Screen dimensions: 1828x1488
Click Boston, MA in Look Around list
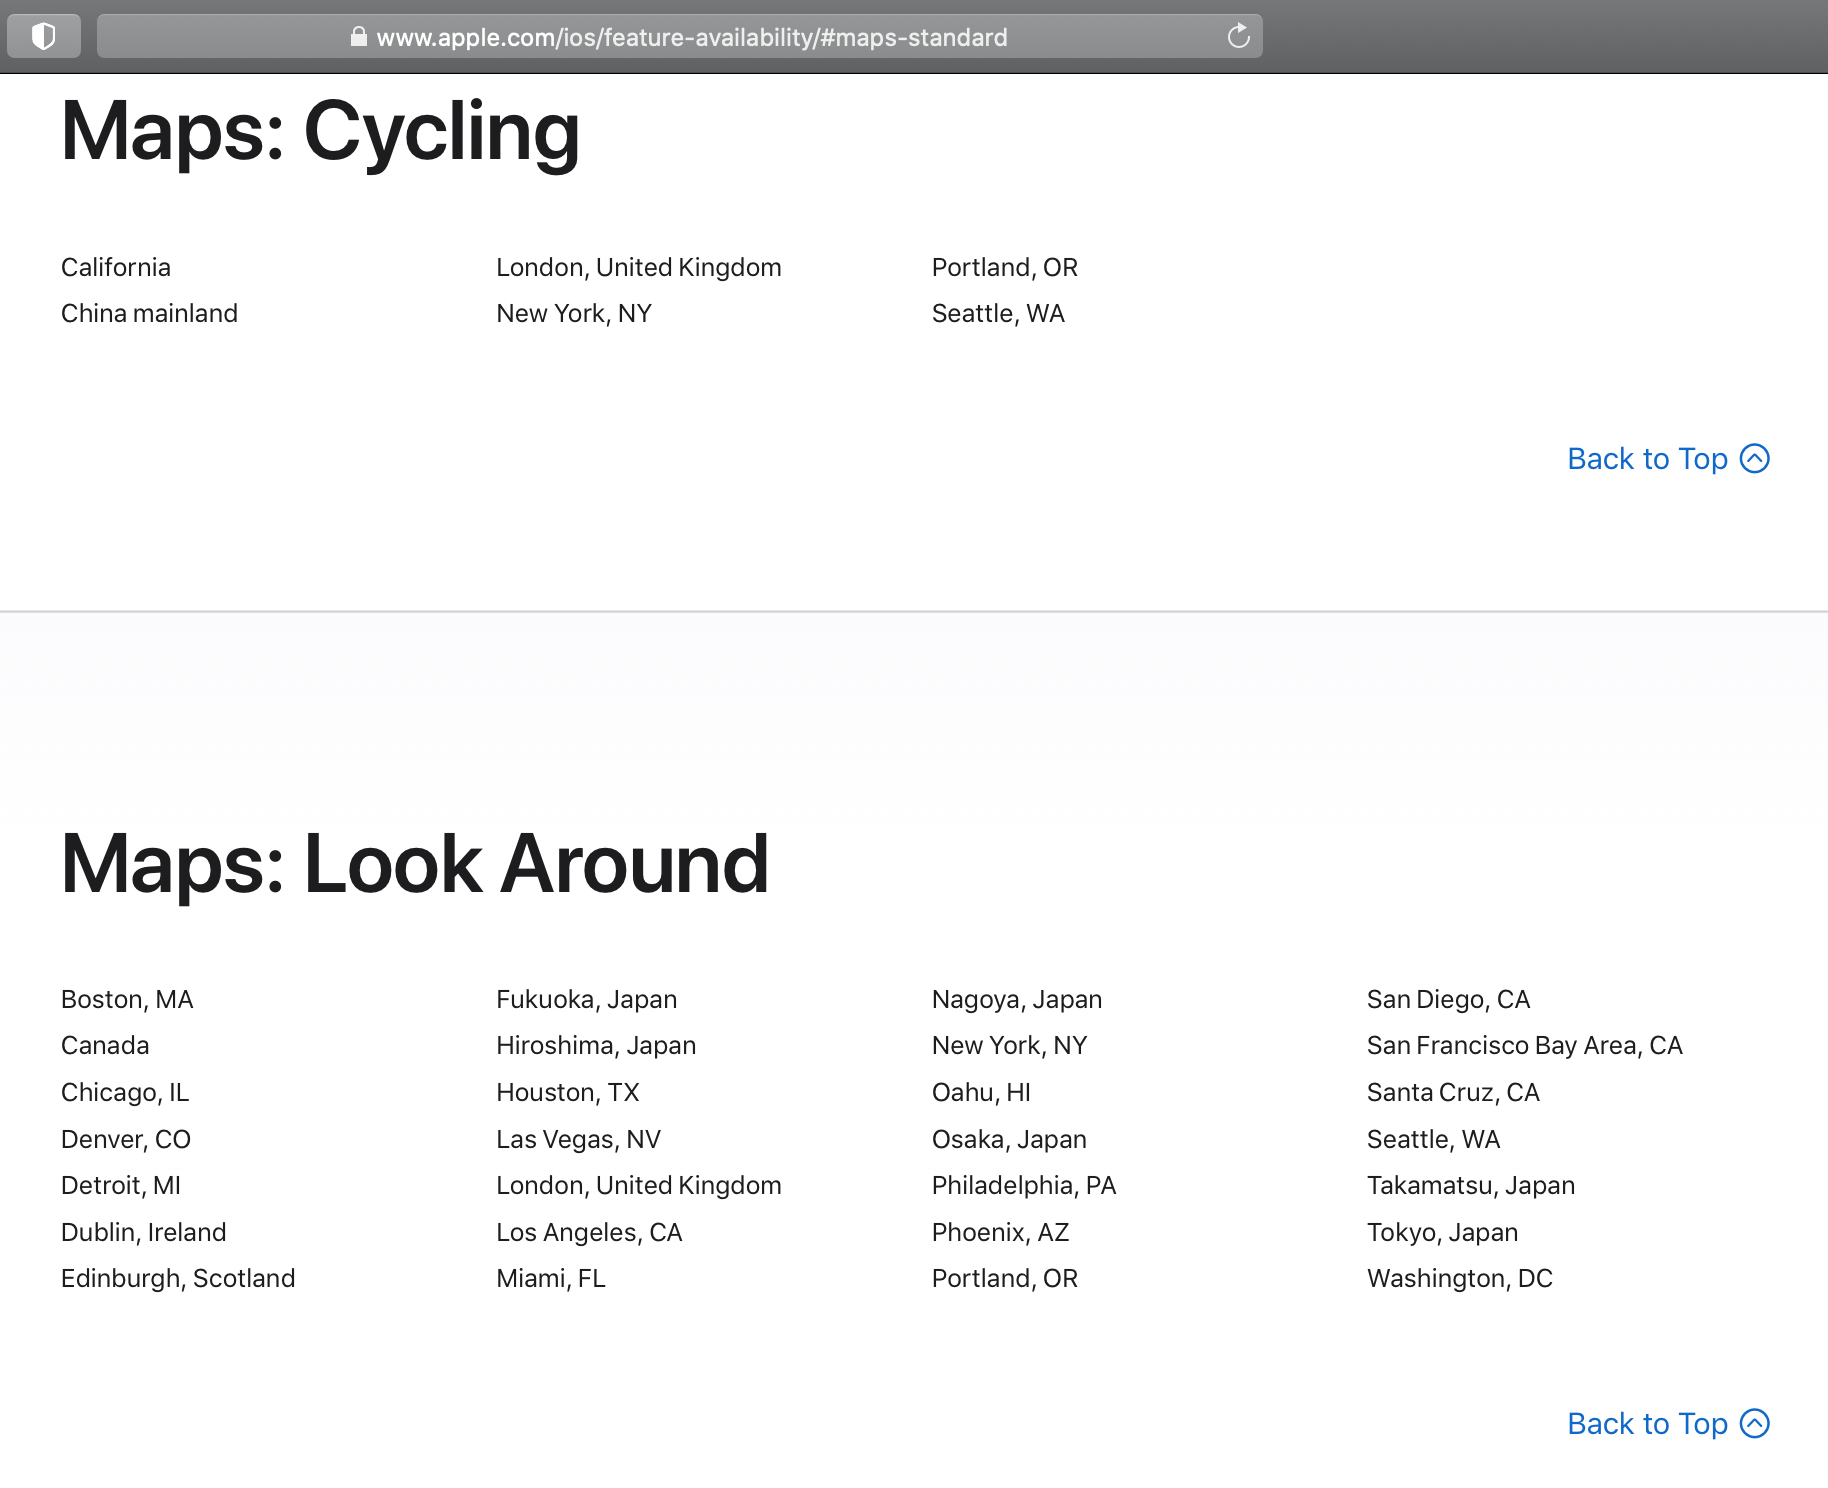[127, 1000]
